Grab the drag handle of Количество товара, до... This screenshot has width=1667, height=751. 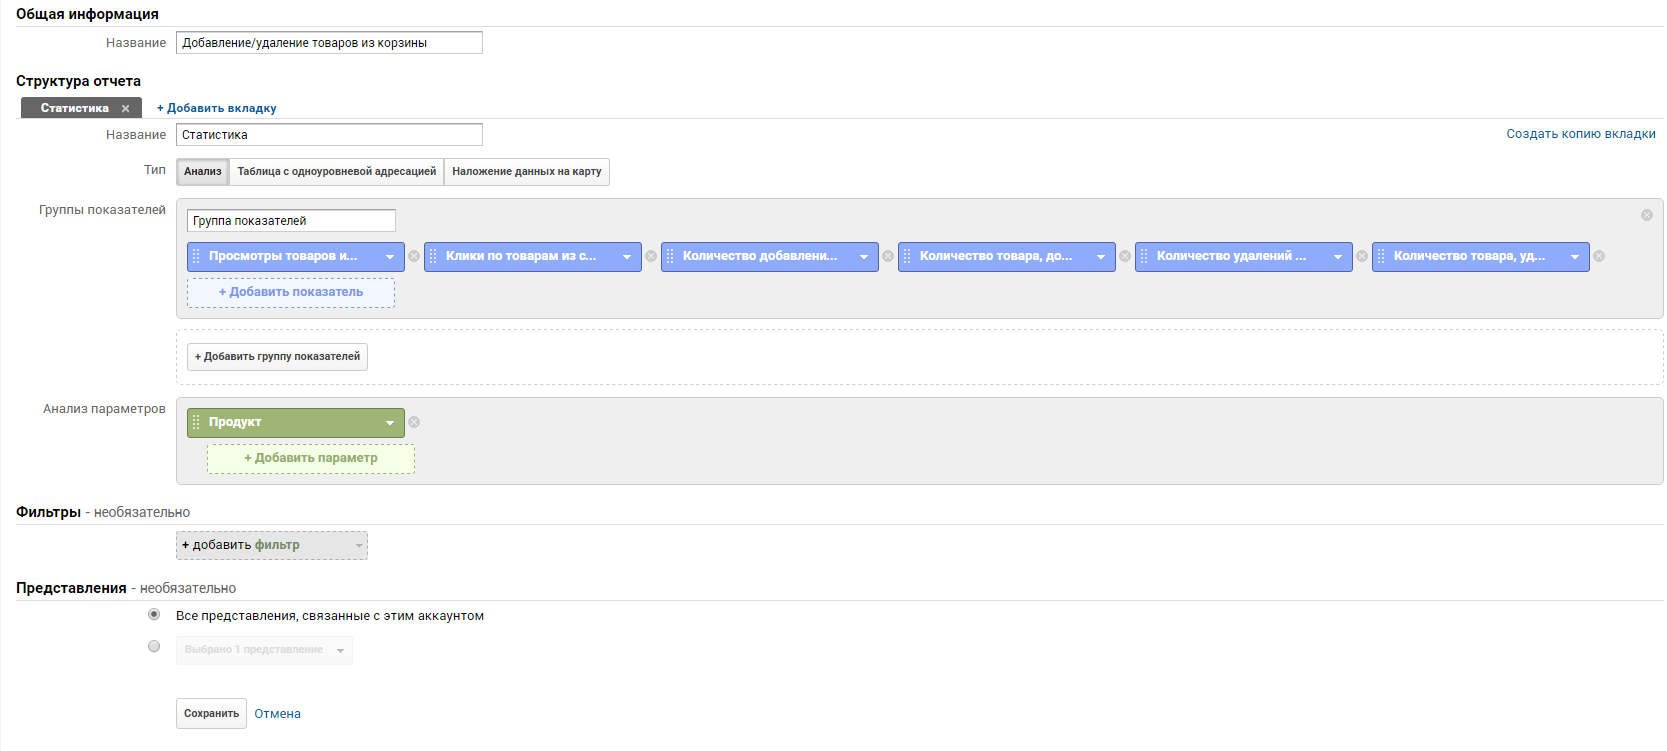(x=907, y=256)
